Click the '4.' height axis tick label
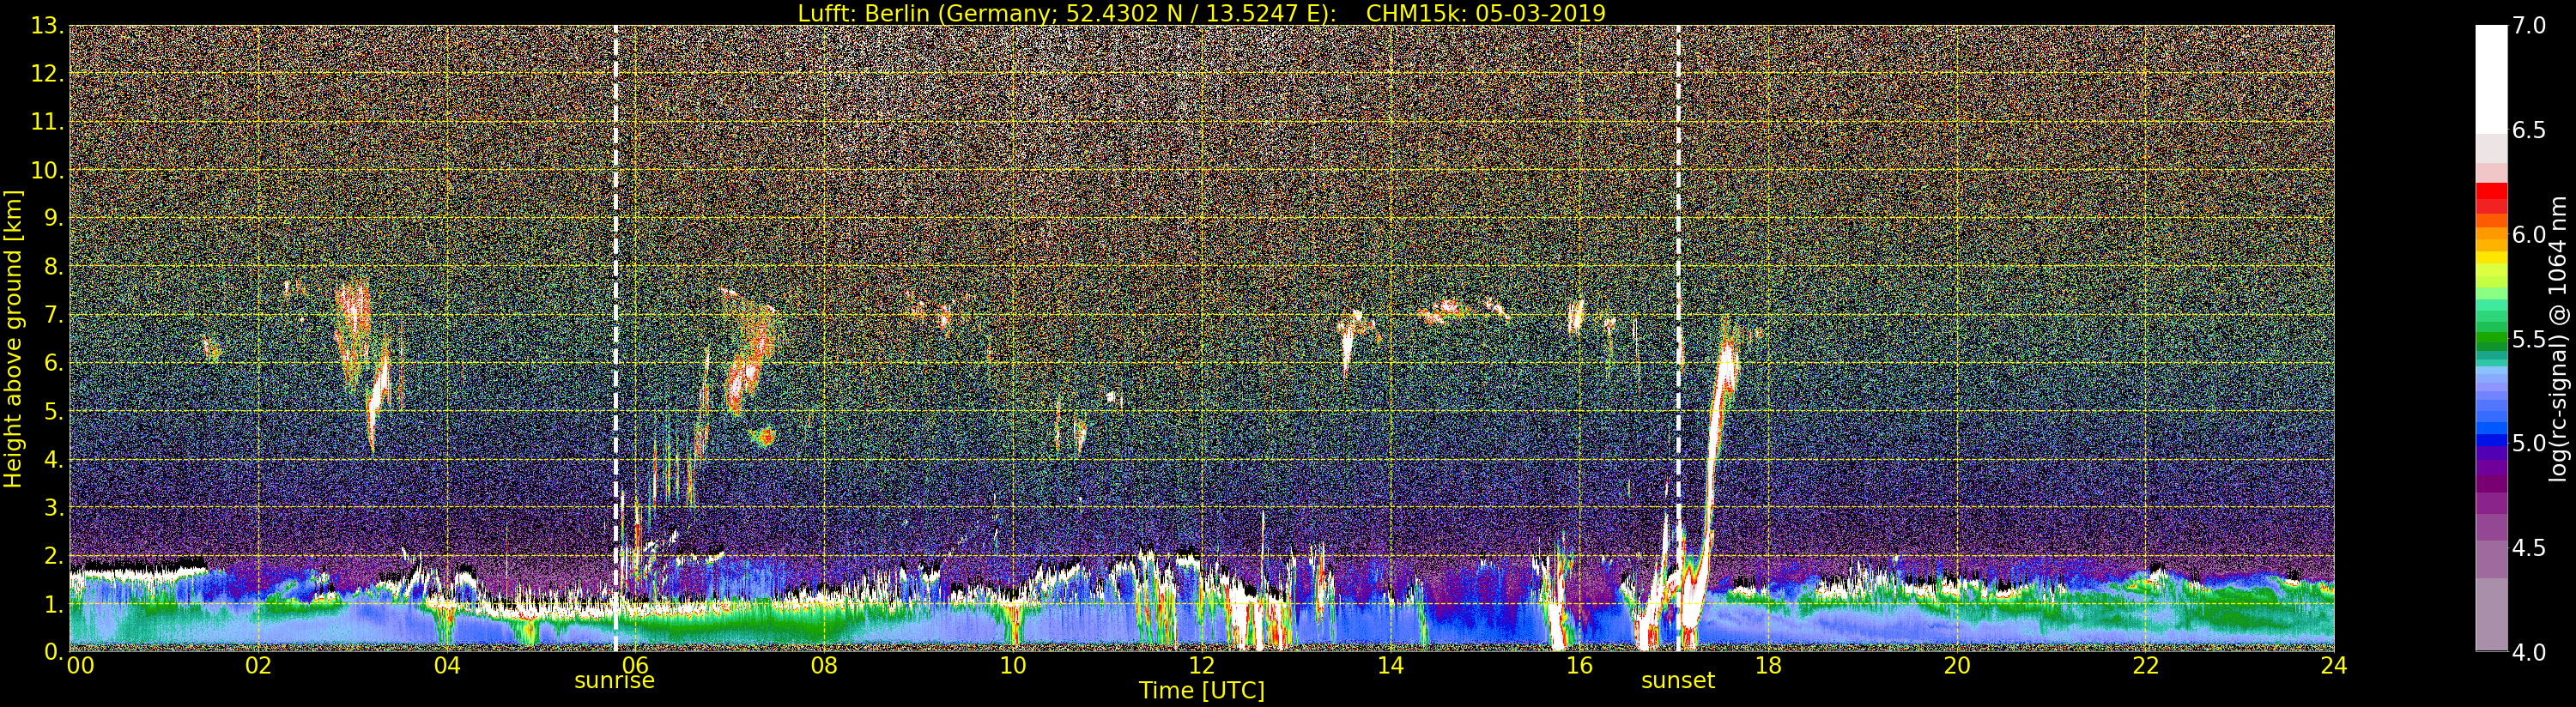 pos(54,460)
